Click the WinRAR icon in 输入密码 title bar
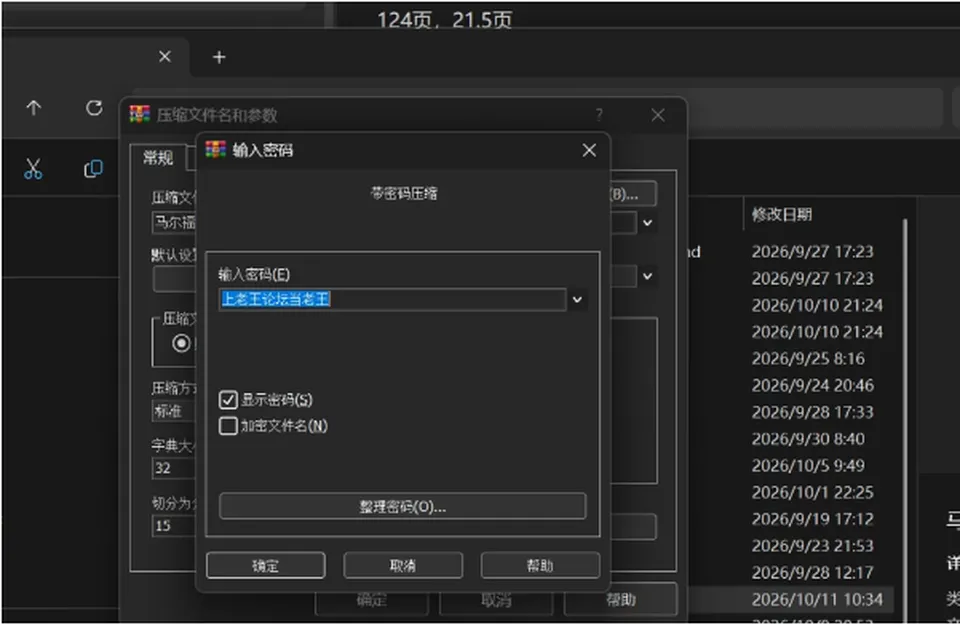The width and height of the screenshot is (960, 625). (x=216, y=149)
